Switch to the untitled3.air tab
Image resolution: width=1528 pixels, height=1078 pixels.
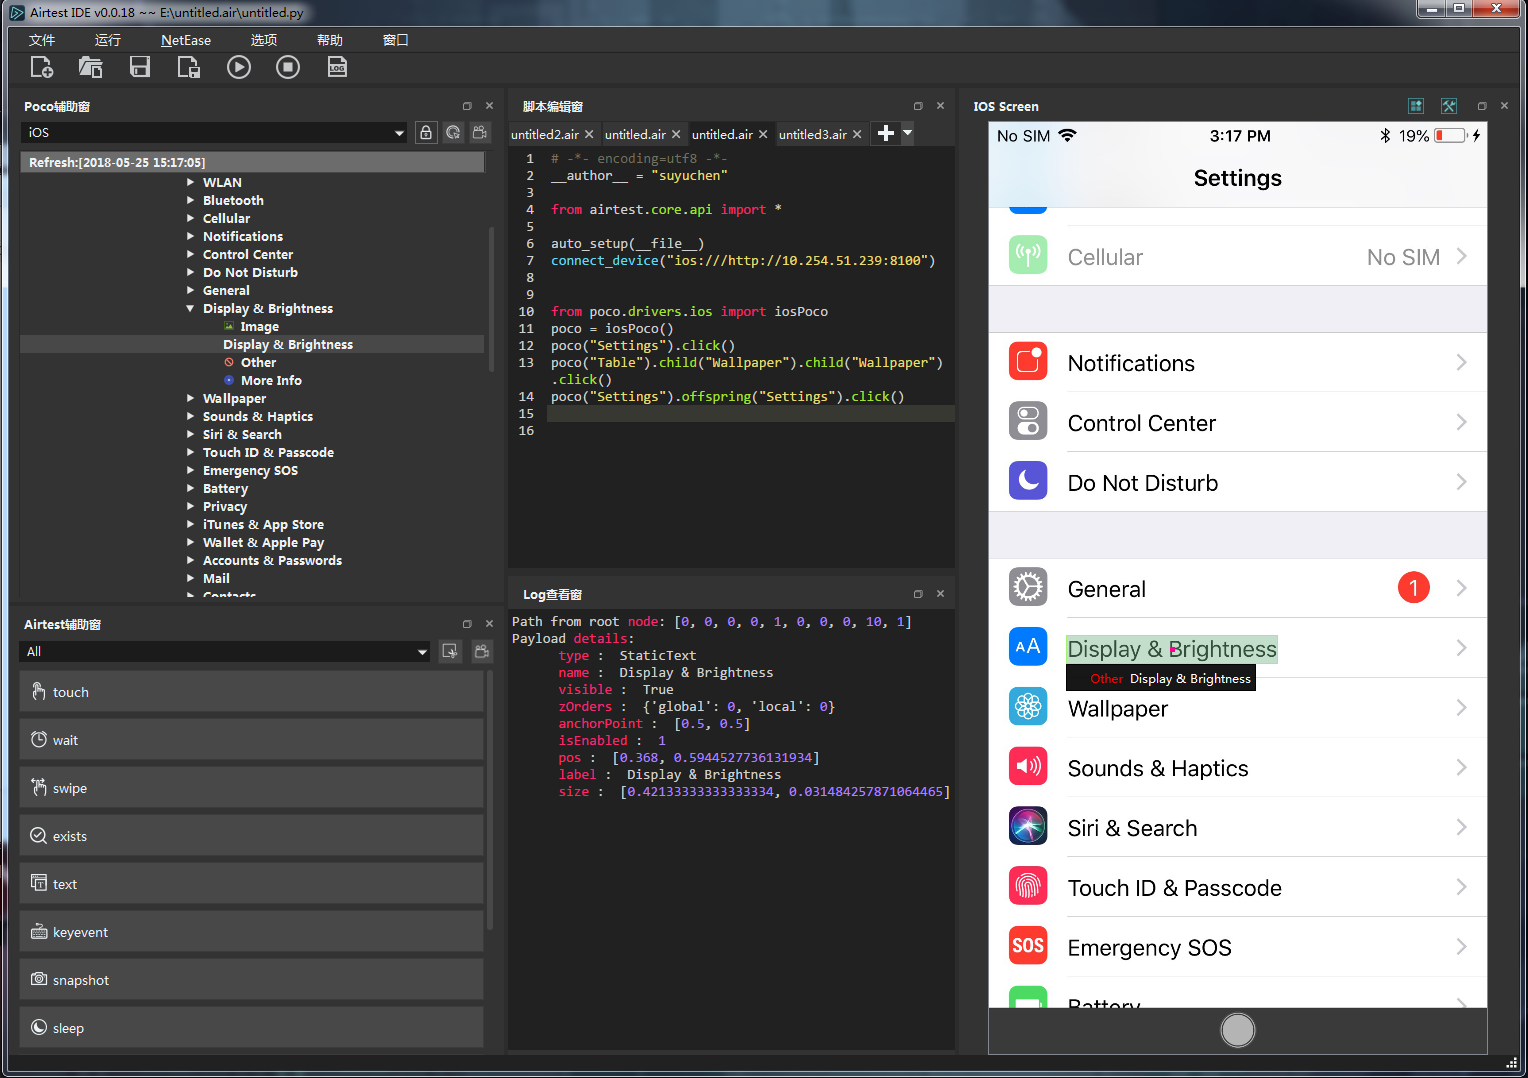813,134
